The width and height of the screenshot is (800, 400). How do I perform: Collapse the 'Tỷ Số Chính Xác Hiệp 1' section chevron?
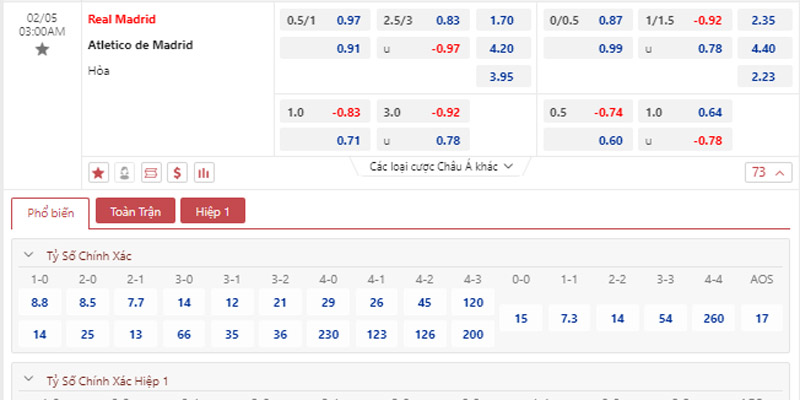click(29, 380)
